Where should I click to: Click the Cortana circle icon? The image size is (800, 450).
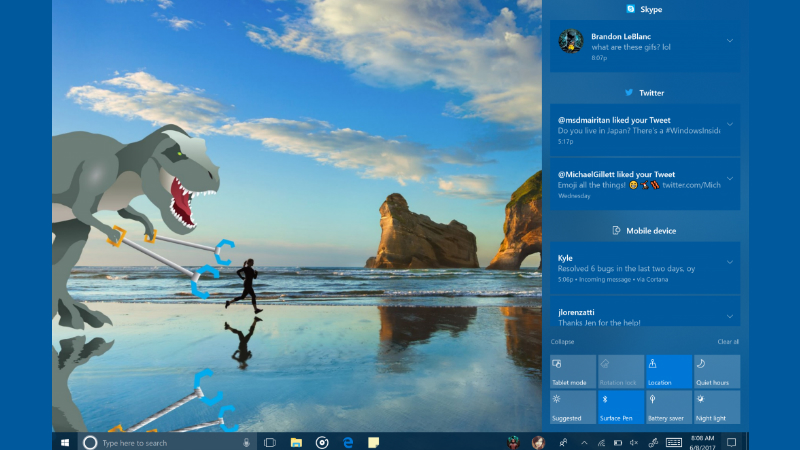tap(89, 441)
